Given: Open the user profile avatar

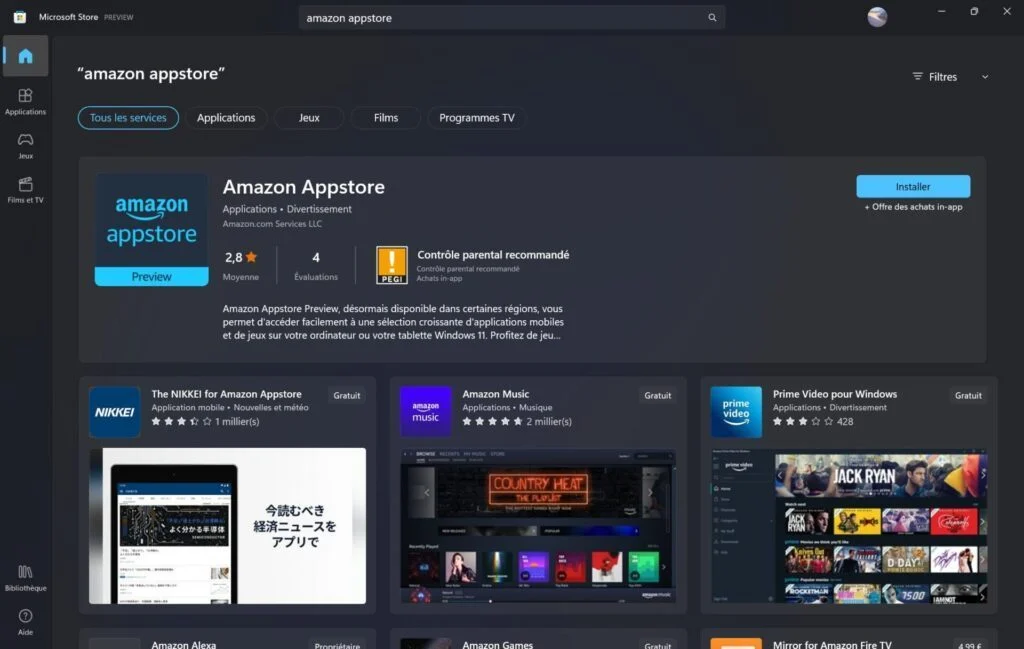Looking at the screenshot, I should click(877, 17).
